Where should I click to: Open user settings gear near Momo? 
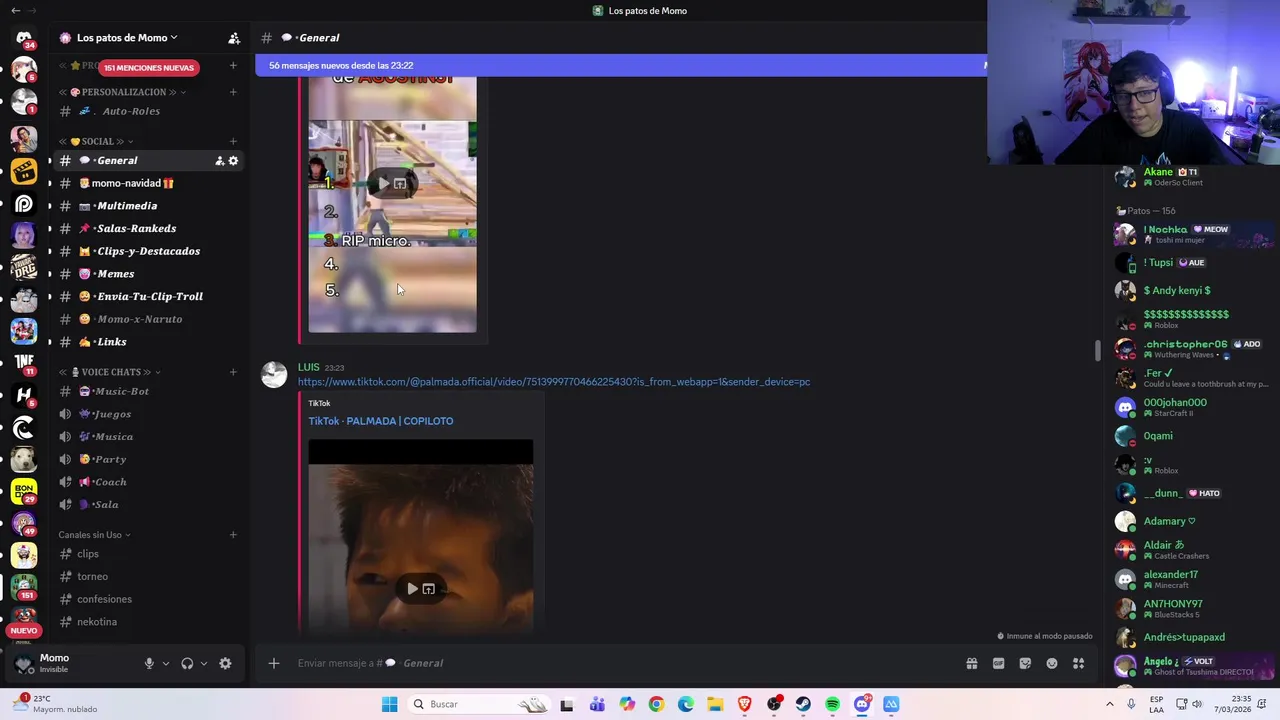tap(225, 663)
